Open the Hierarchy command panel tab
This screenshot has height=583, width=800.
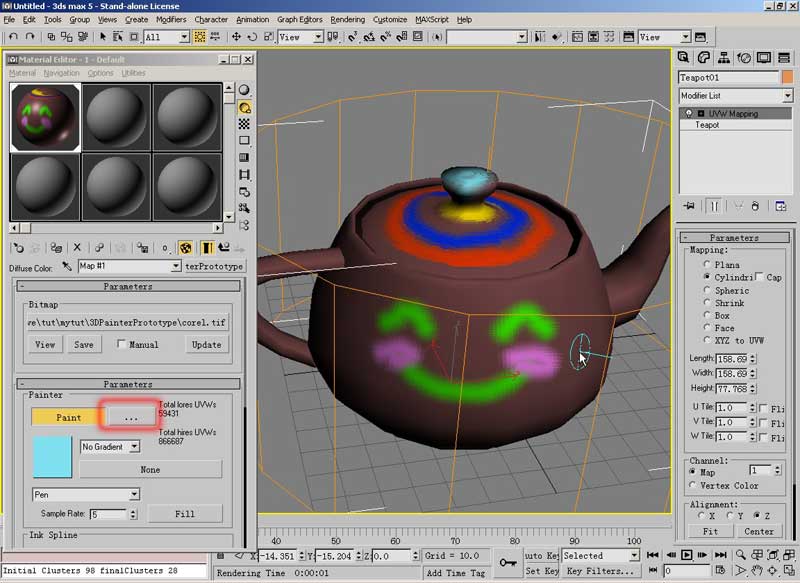[725, 57]
